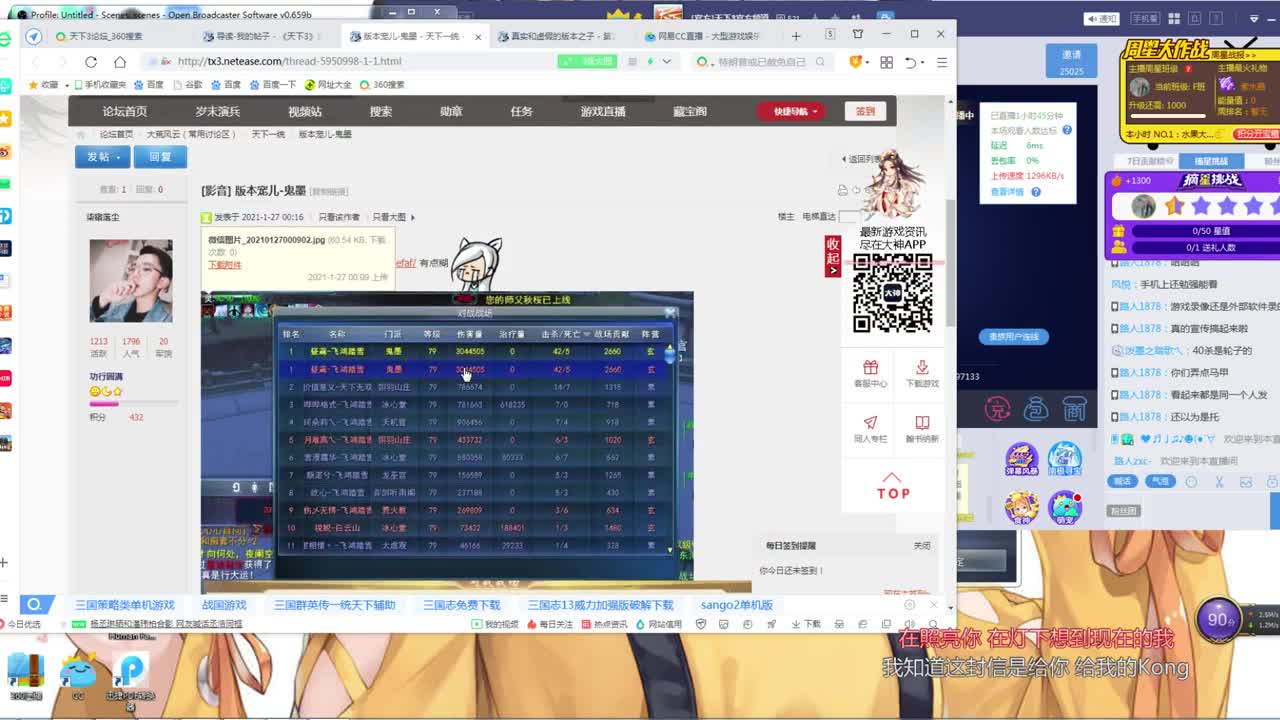Close the 版本宠儿-鬼墨 browser tab
The image size is (1280, 720).
477,37
